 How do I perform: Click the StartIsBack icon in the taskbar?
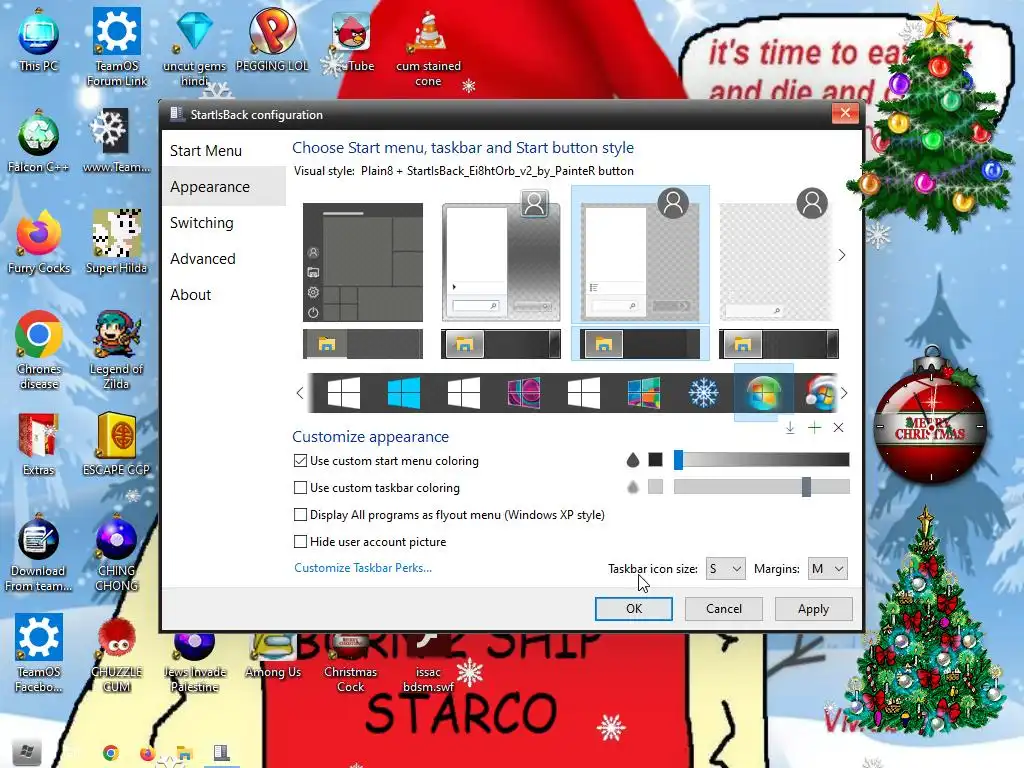(x=221, y=753)
